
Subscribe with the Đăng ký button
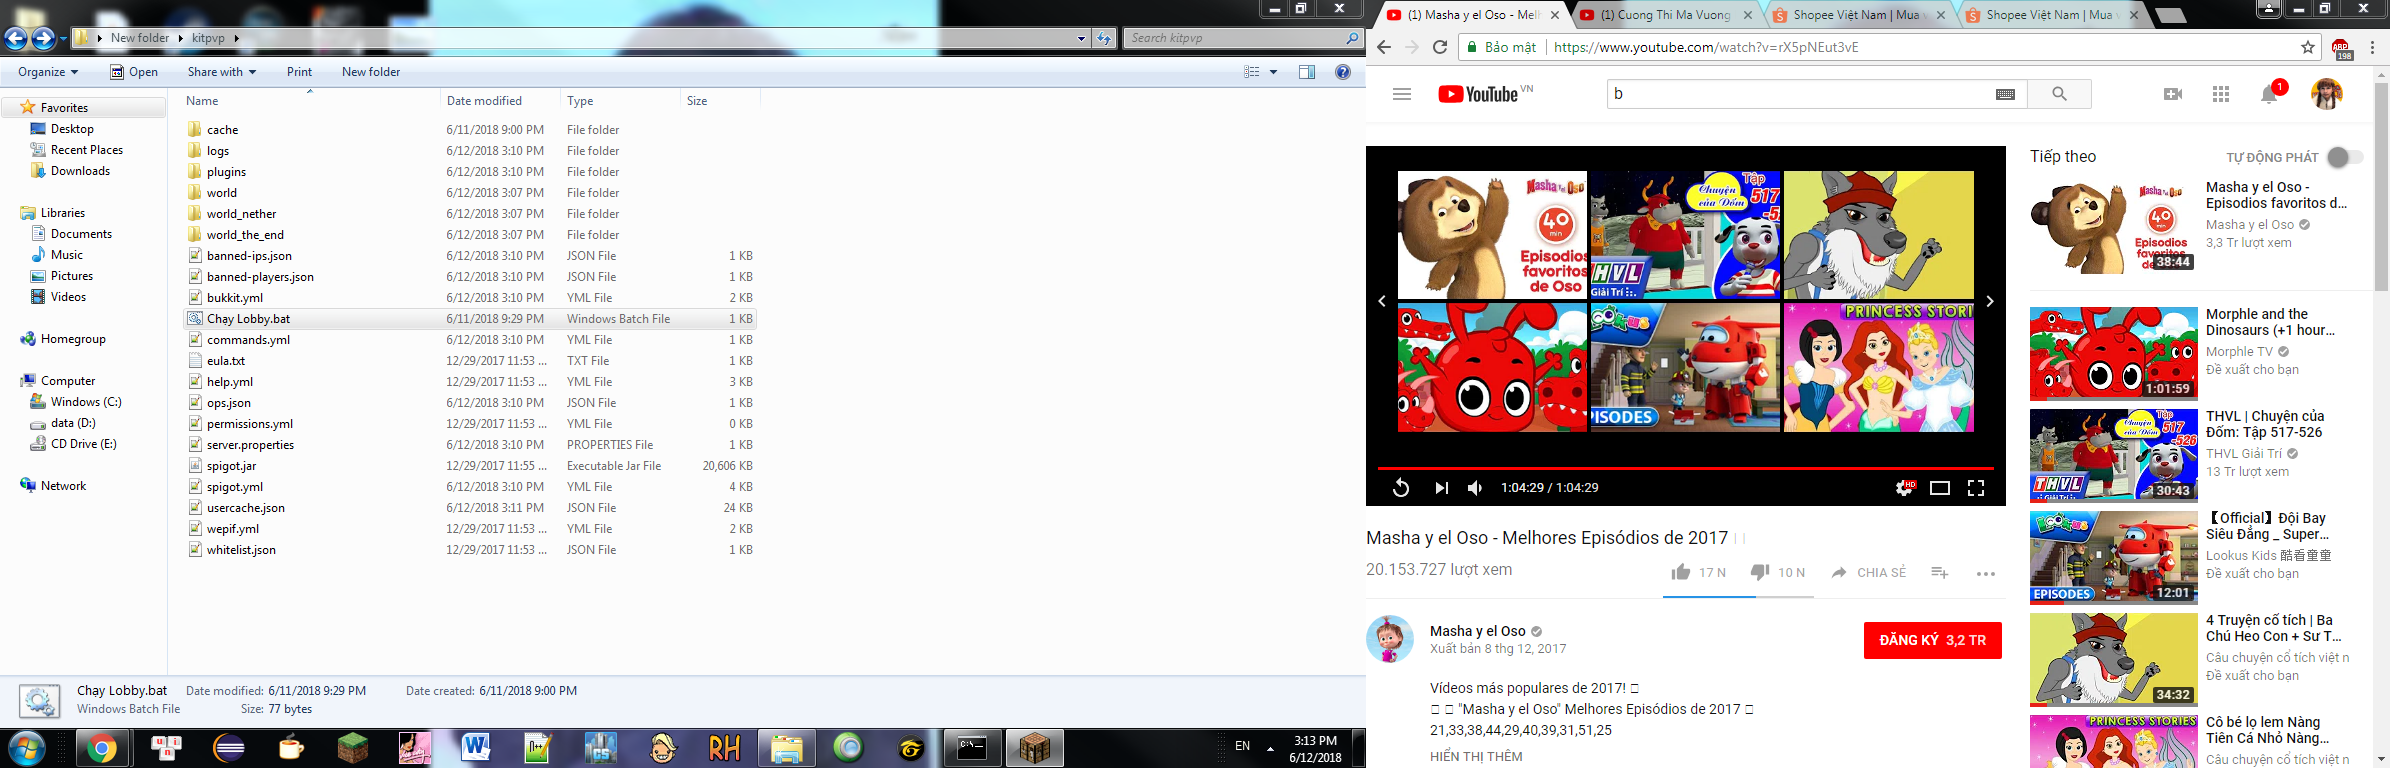1933,640
